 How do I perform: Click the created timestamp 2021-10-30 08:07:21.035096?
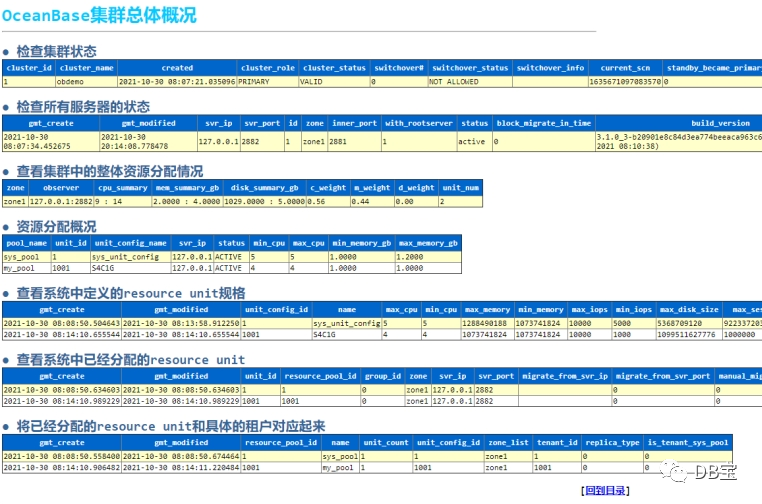(x=177, y=82)
